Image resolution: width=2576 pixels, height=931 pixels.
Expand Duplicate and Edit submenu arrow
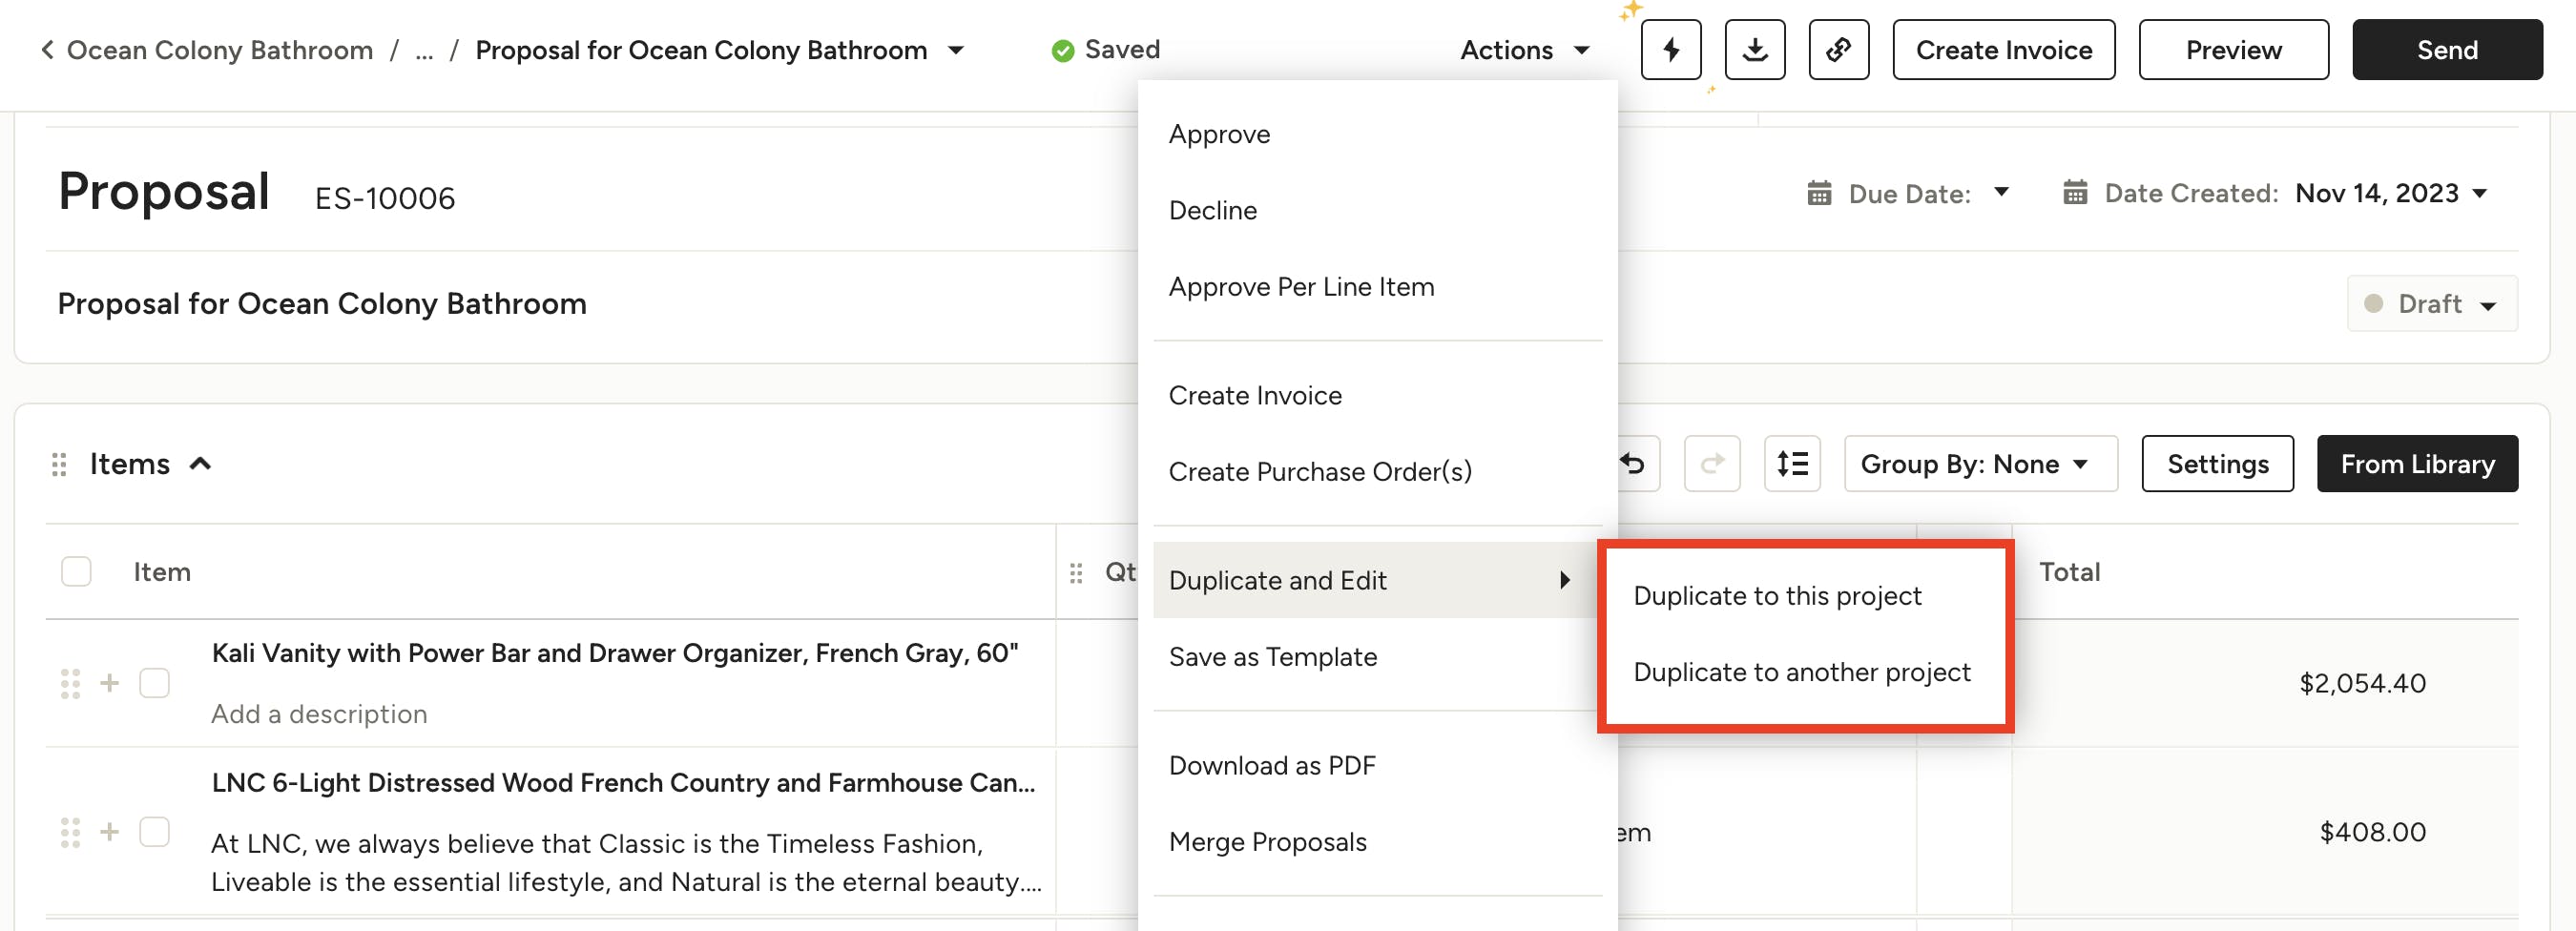[1564, 580]
